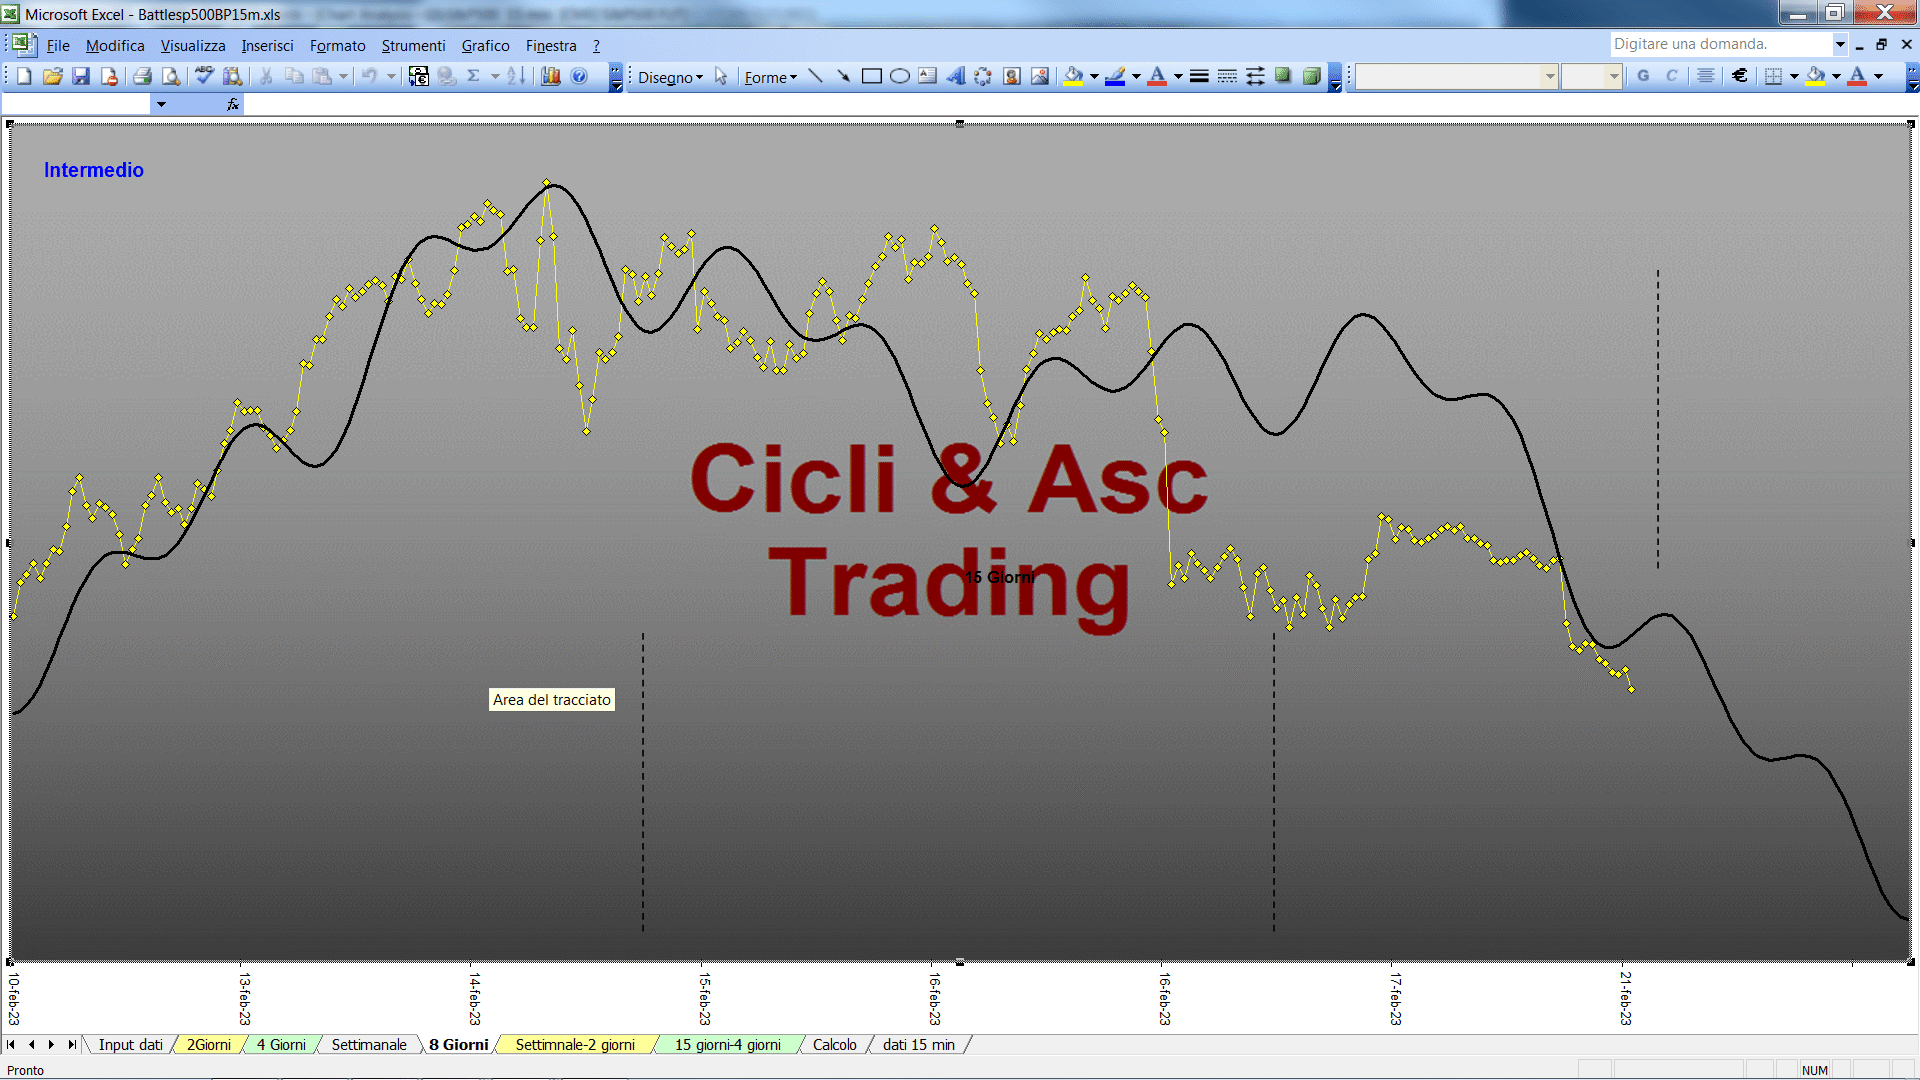Open the Strumenti menu
This screenshot has height=1080, width=1920.
[x=413, y=45]
